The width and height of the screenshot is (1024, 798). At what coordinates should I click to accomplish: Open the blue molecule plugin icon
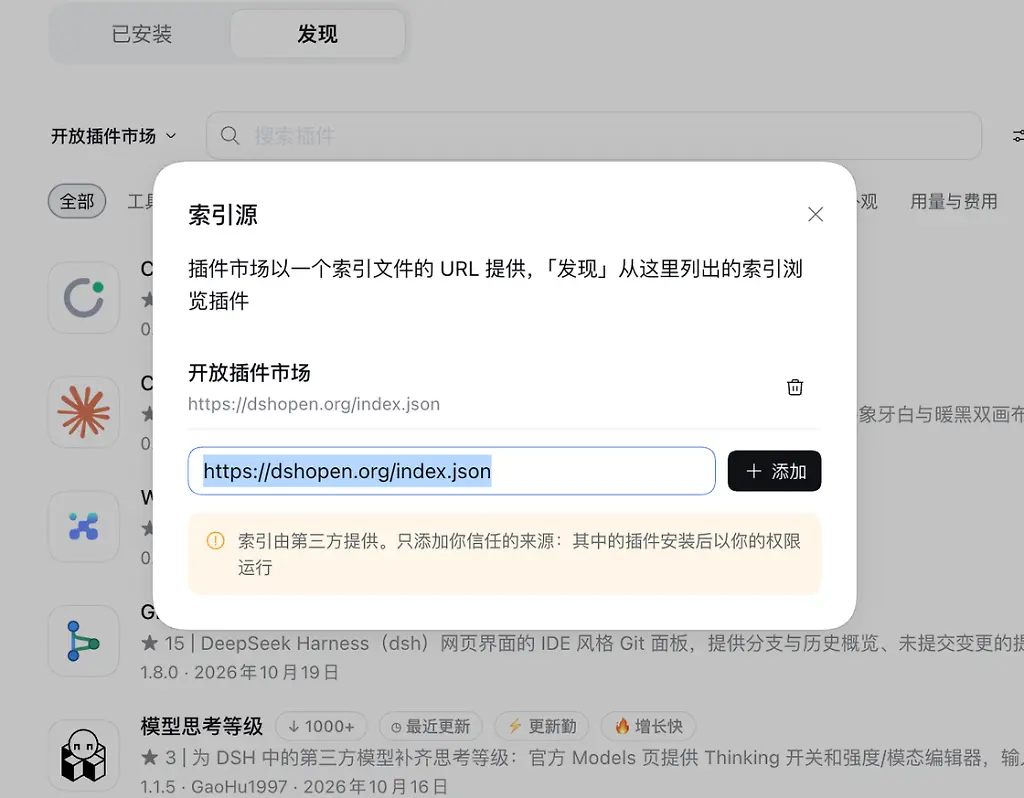point(84,527)
